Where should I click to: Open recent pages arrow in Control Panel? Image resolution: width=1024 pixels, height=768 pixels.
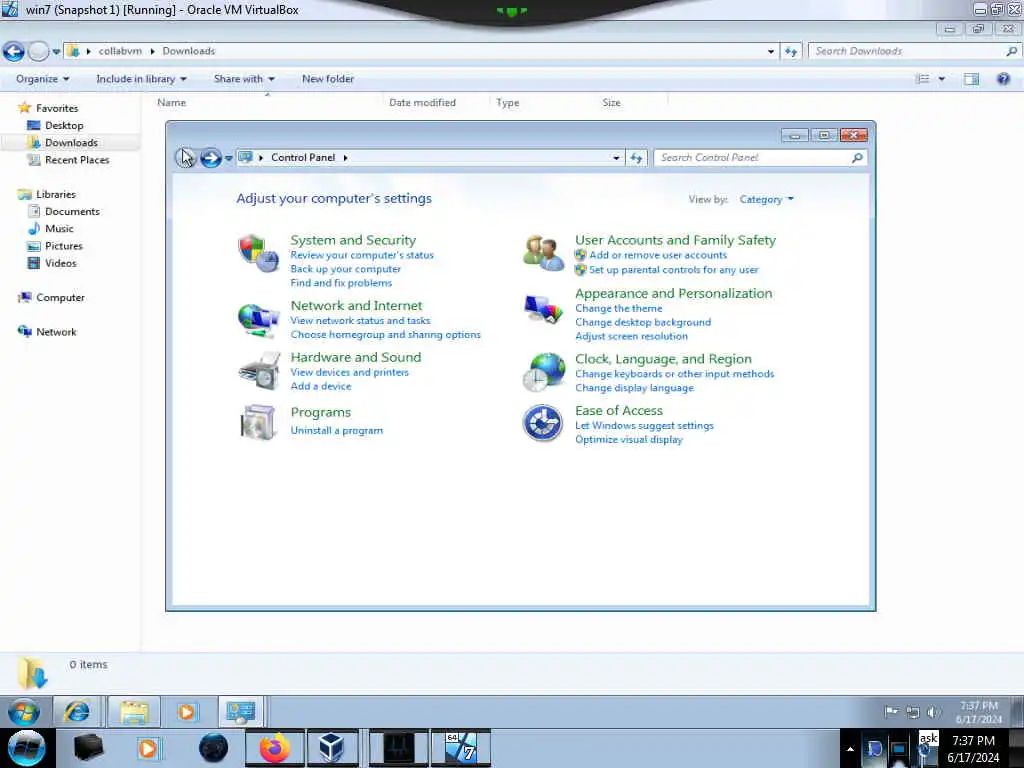pos(229,158)
